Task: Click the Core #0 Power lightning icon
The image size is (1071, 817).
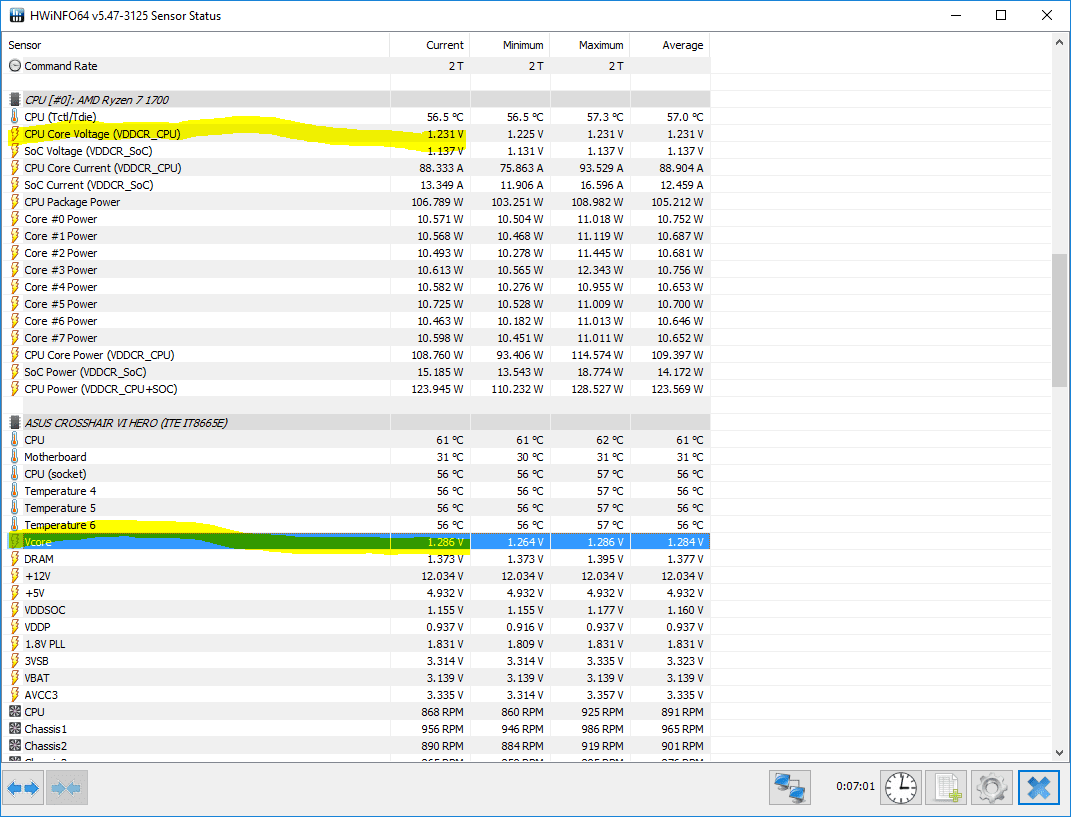Action: tap(15, 219)
